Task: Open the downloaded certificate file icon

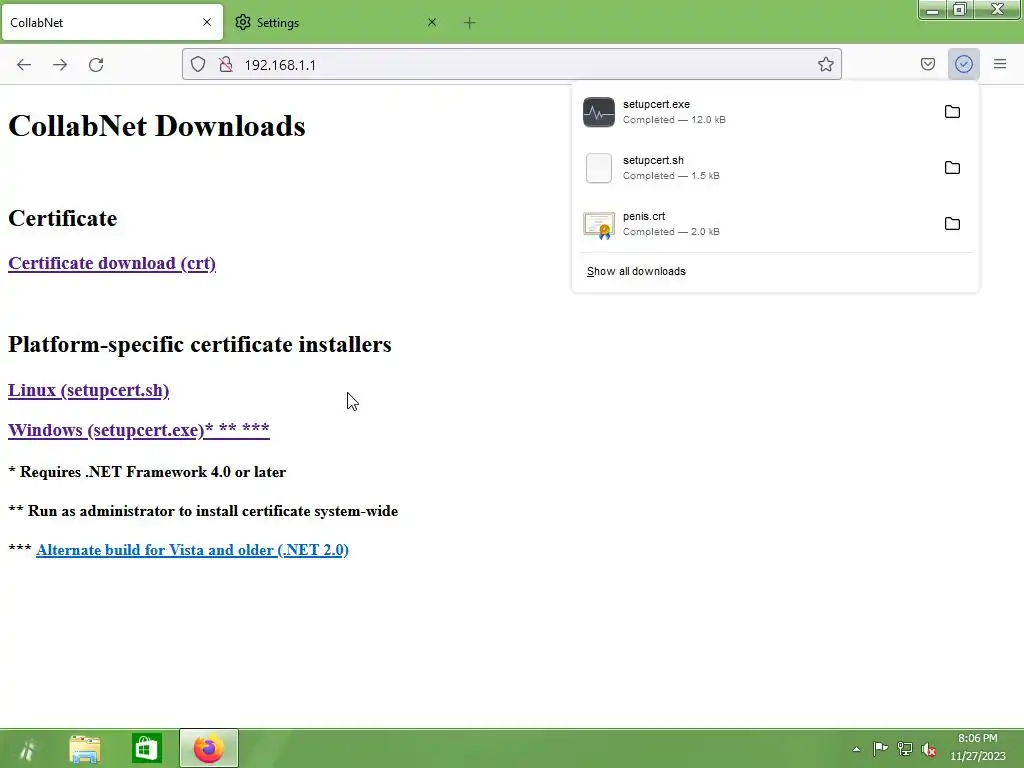Action: pos(599,225)
